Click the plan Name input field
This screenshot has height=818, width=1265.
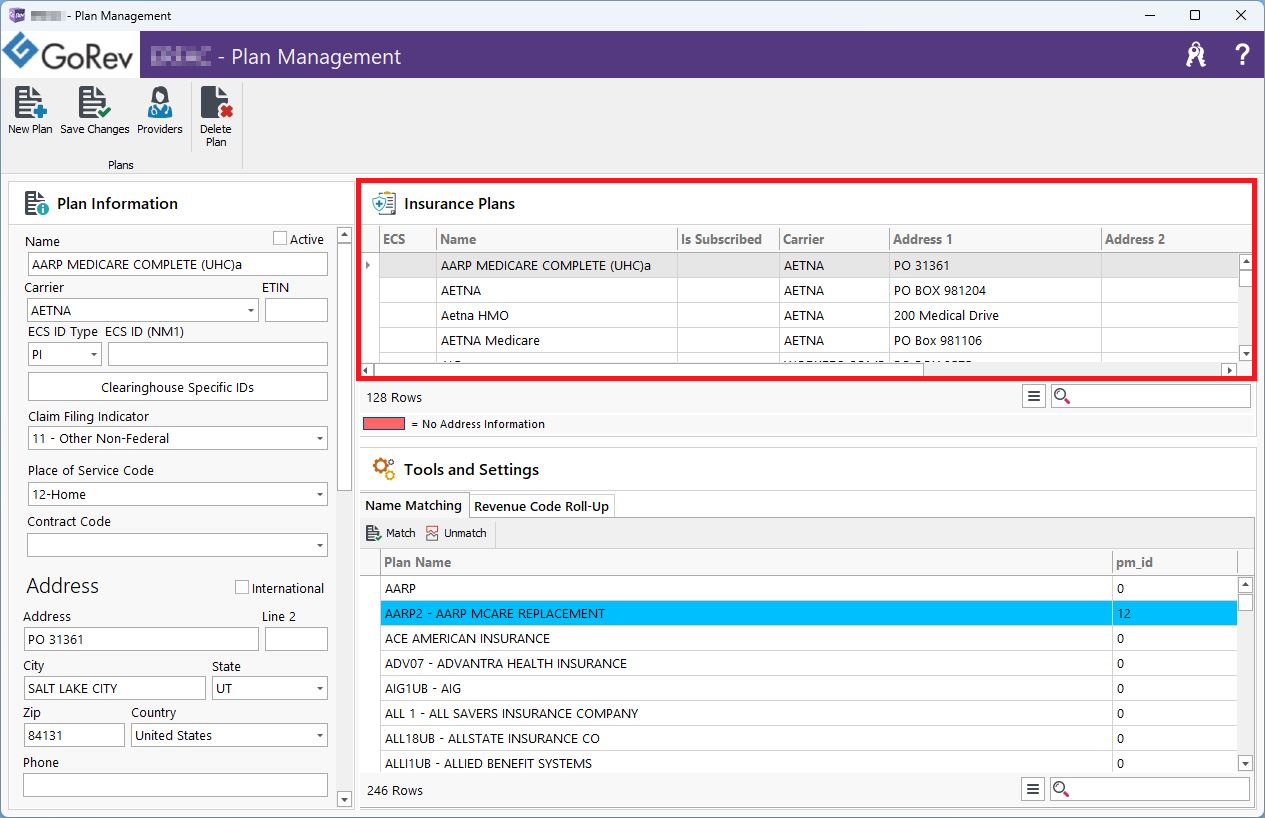tap(178, 264)
